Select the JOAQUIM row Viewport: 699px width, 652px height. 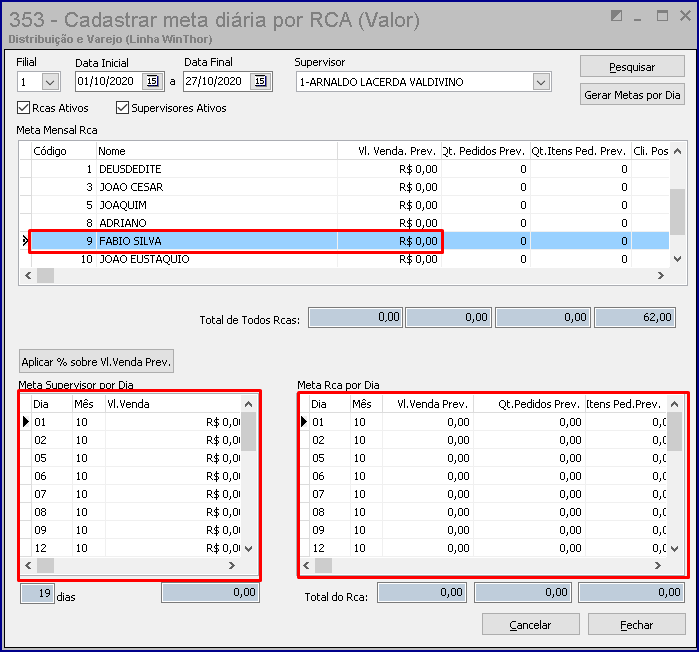(344, 205)
